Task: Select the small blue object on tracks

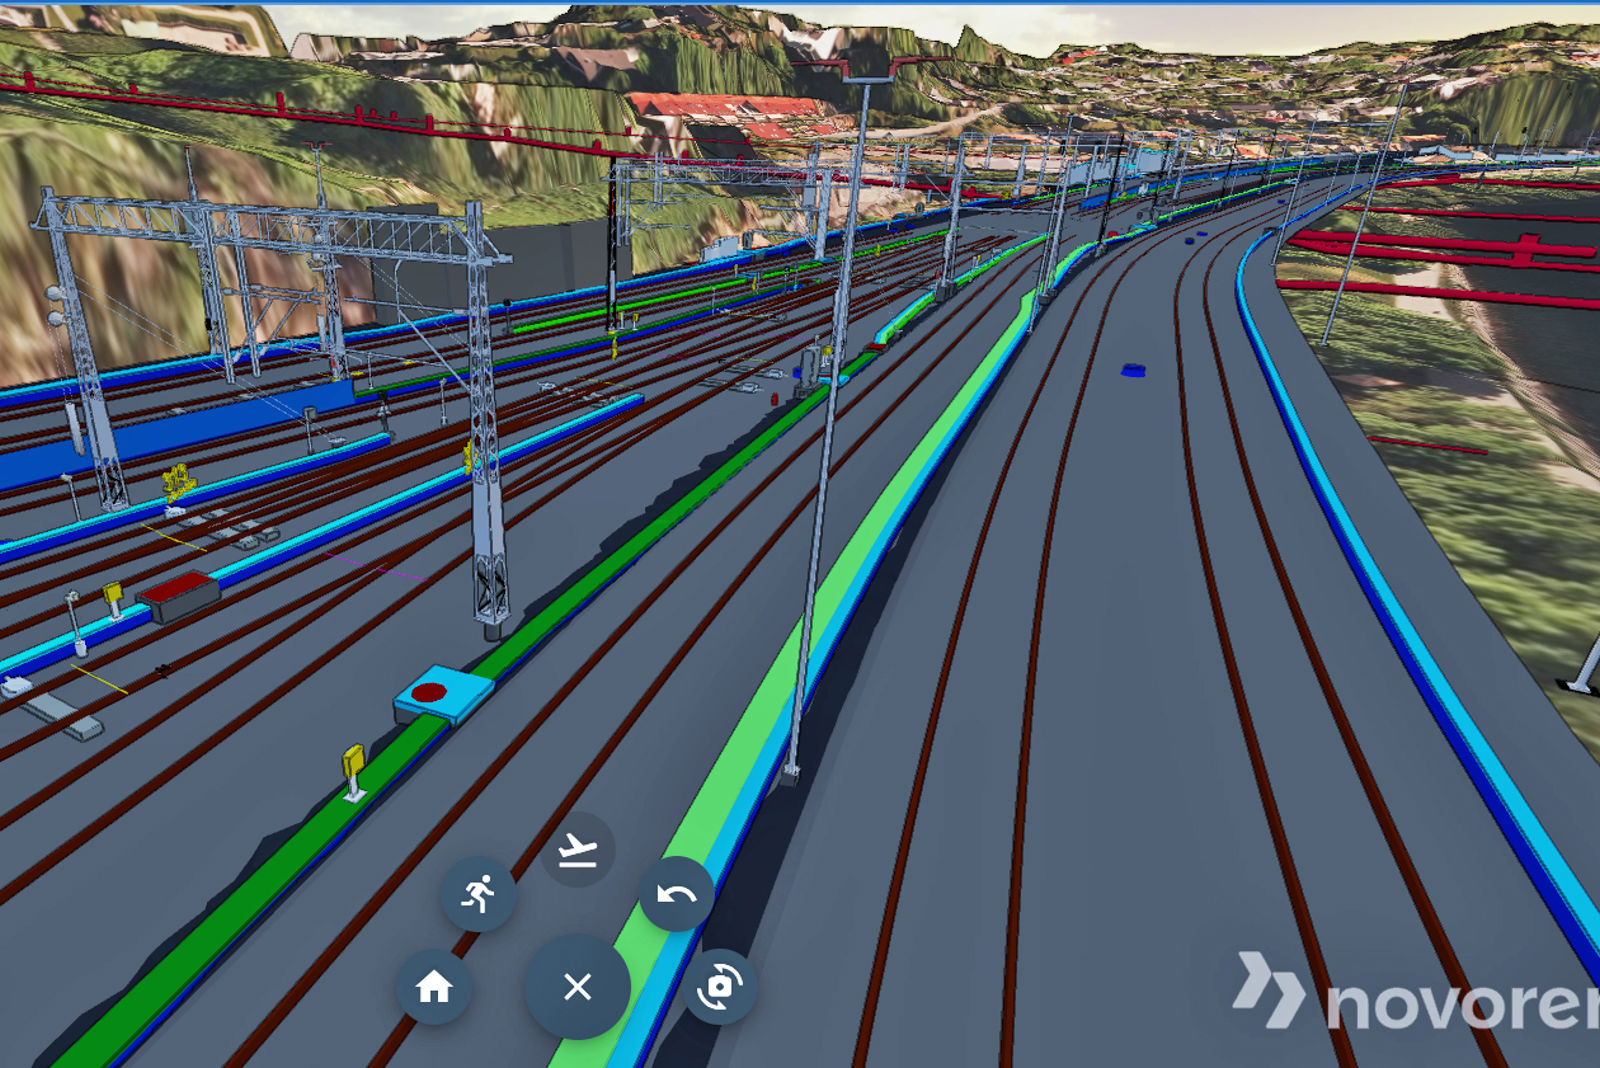Action: [1133, 371]
